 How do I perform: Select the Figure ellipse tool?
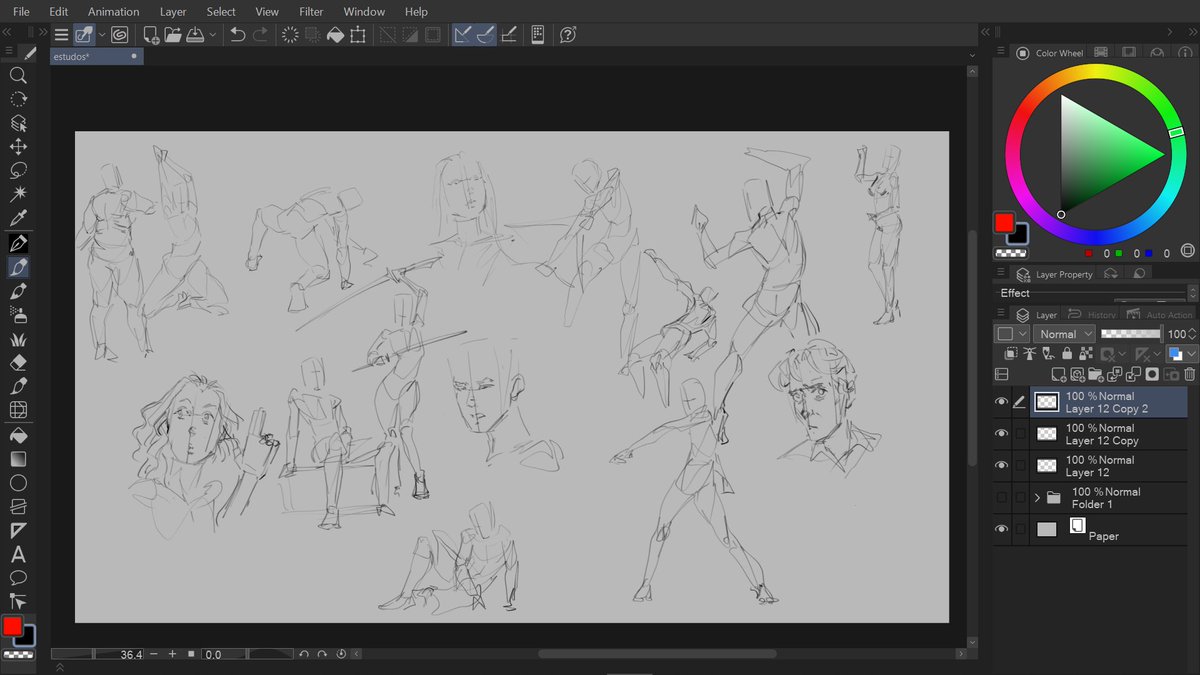pyautogui.click(x=18, y=483)
